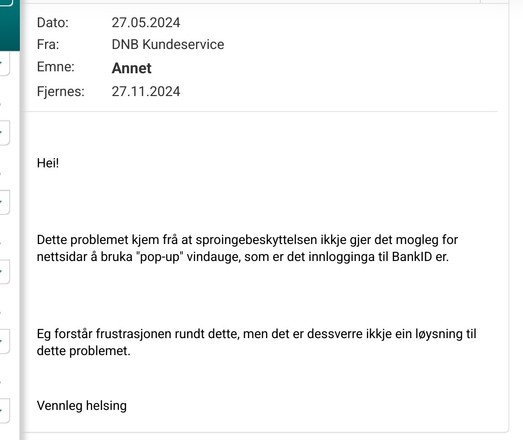
Task: Open the cut-off list box beside Eg forstår line
Action: pos(4,341)
